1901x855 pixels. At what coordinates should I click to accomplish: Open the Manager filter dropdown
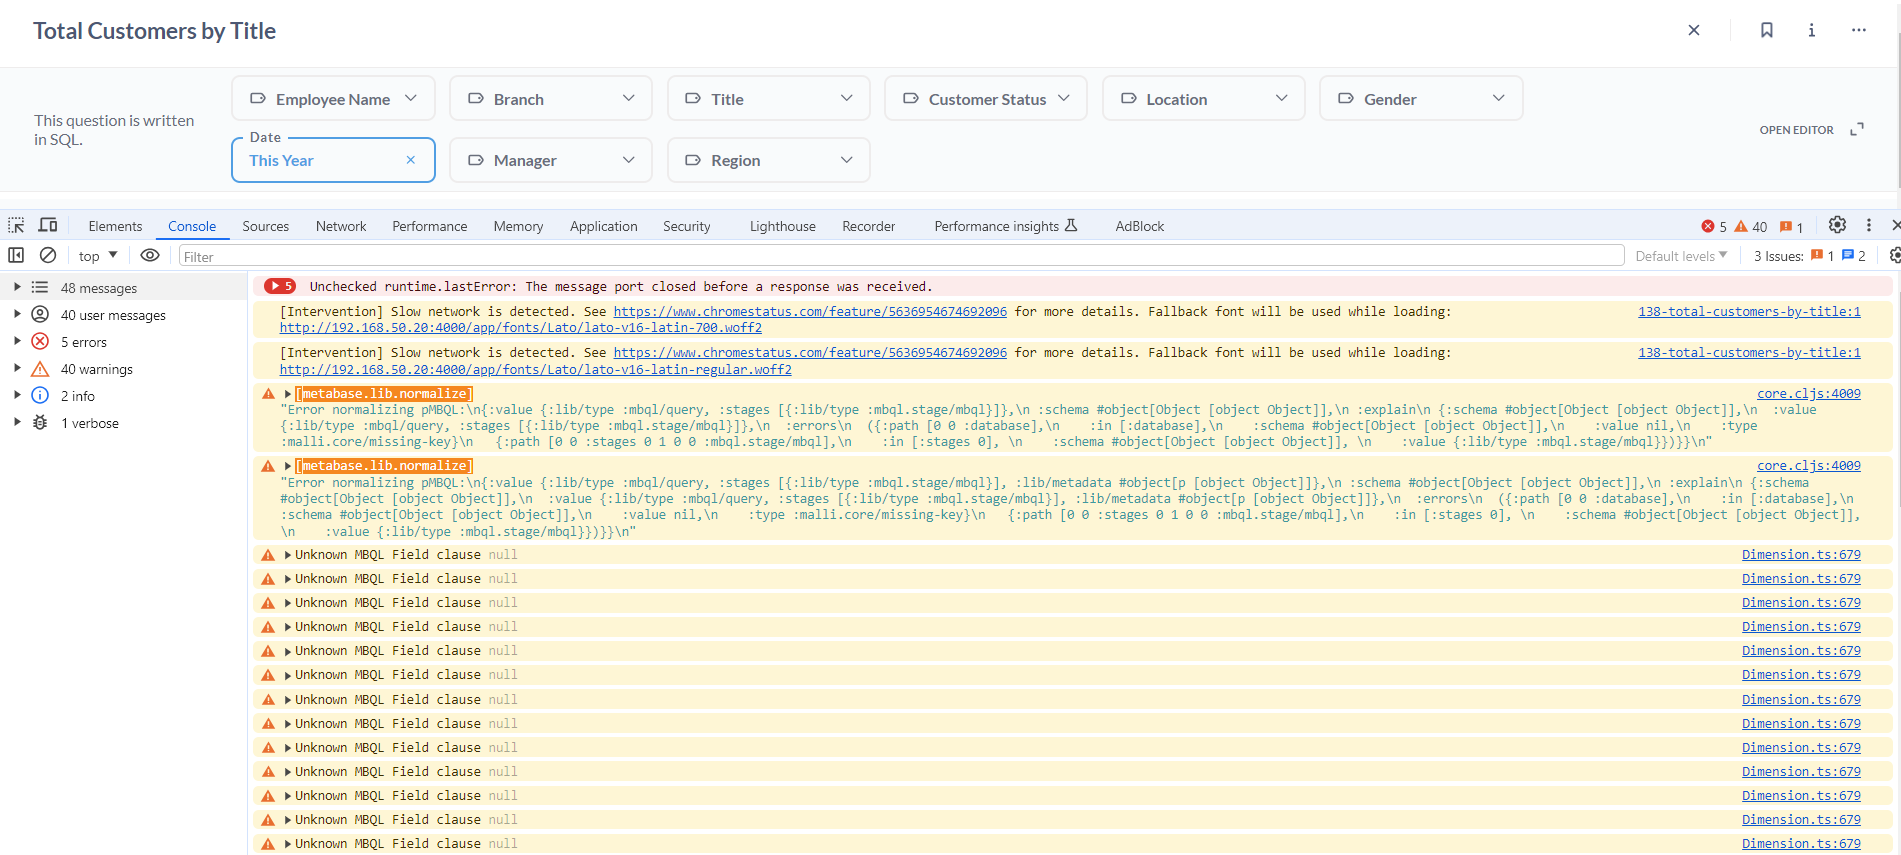tap(551, 160)
